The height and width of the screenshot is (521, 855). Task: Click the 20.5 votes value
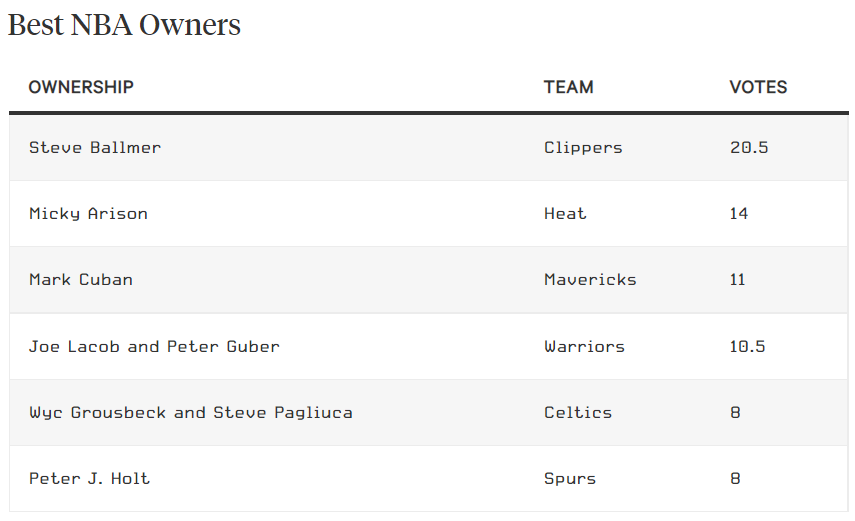pyautogui.click(x=749, y=147)
